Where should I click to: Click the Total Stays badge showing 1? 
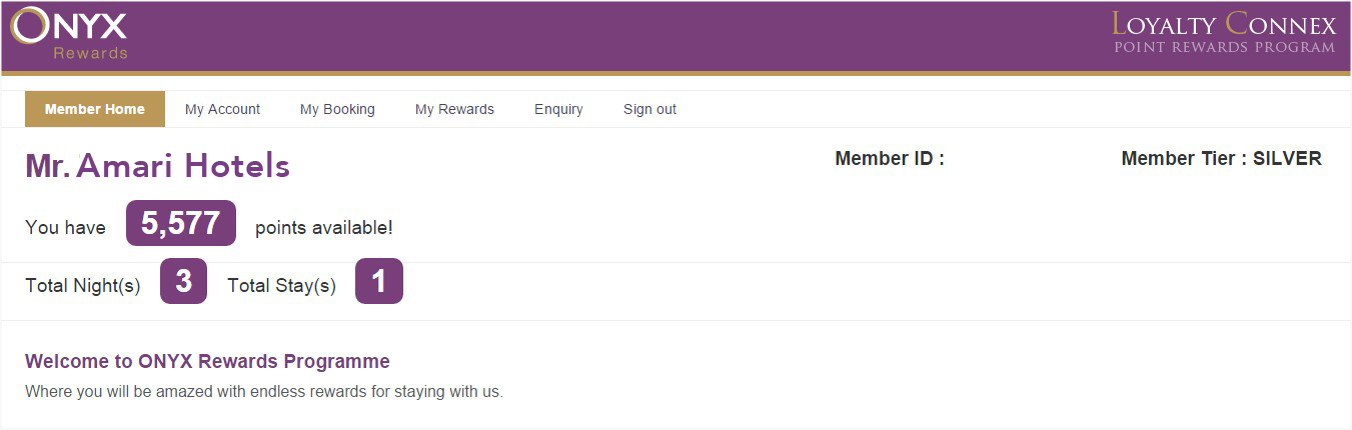click(x=379, y=282)
